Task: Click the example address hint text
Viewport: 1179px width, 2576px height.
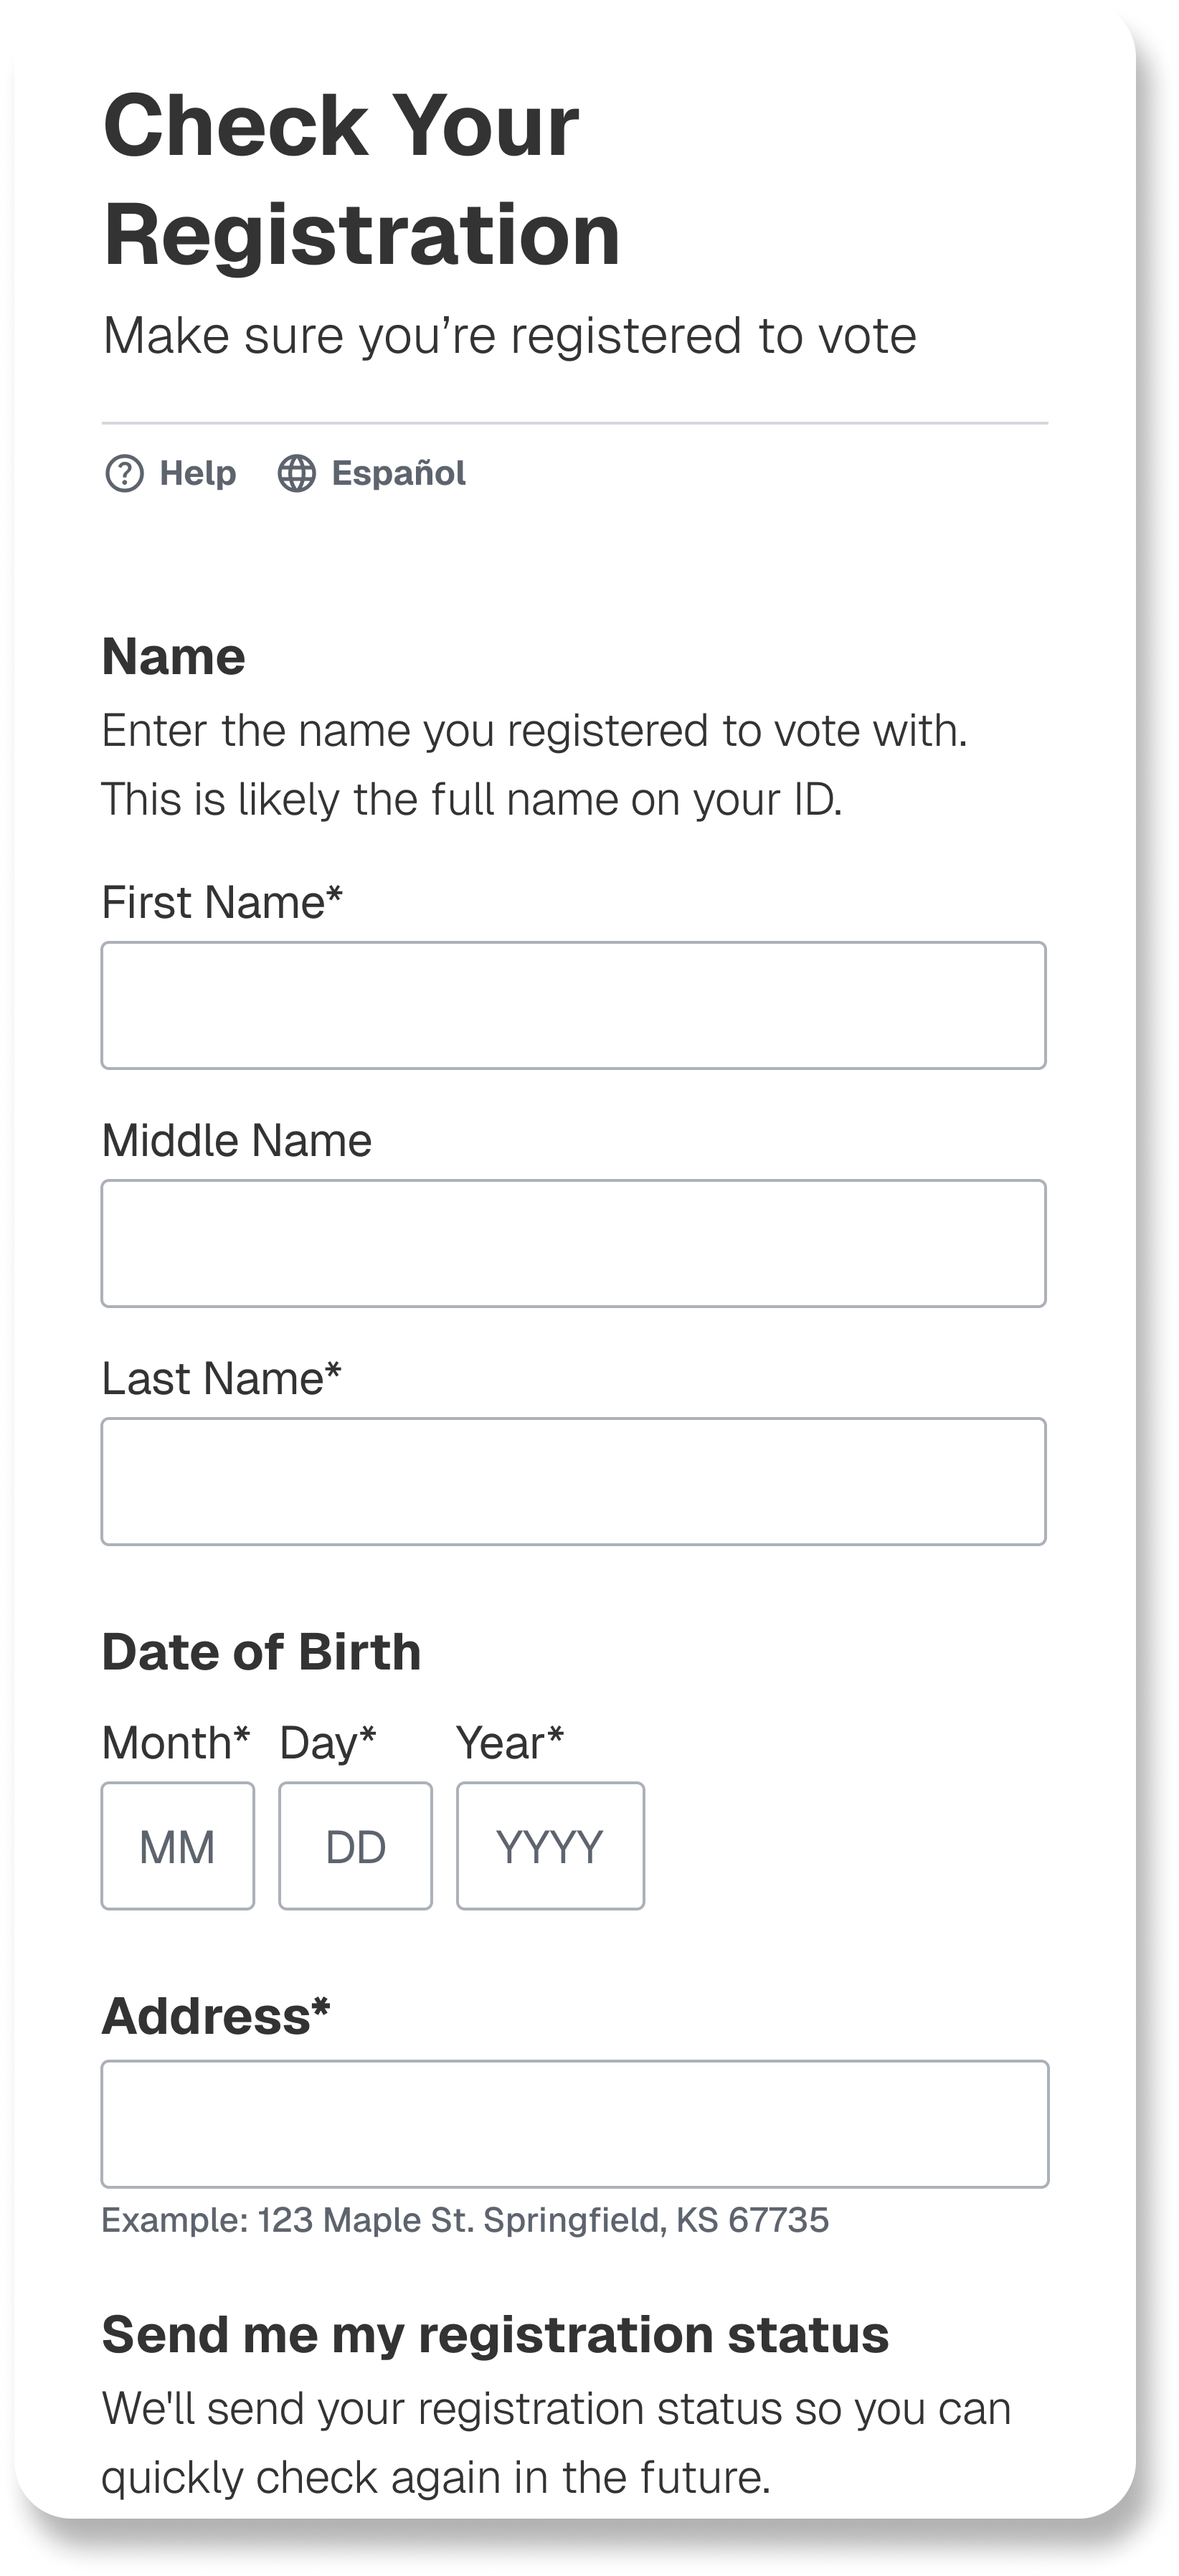Action: (465, 2220)
